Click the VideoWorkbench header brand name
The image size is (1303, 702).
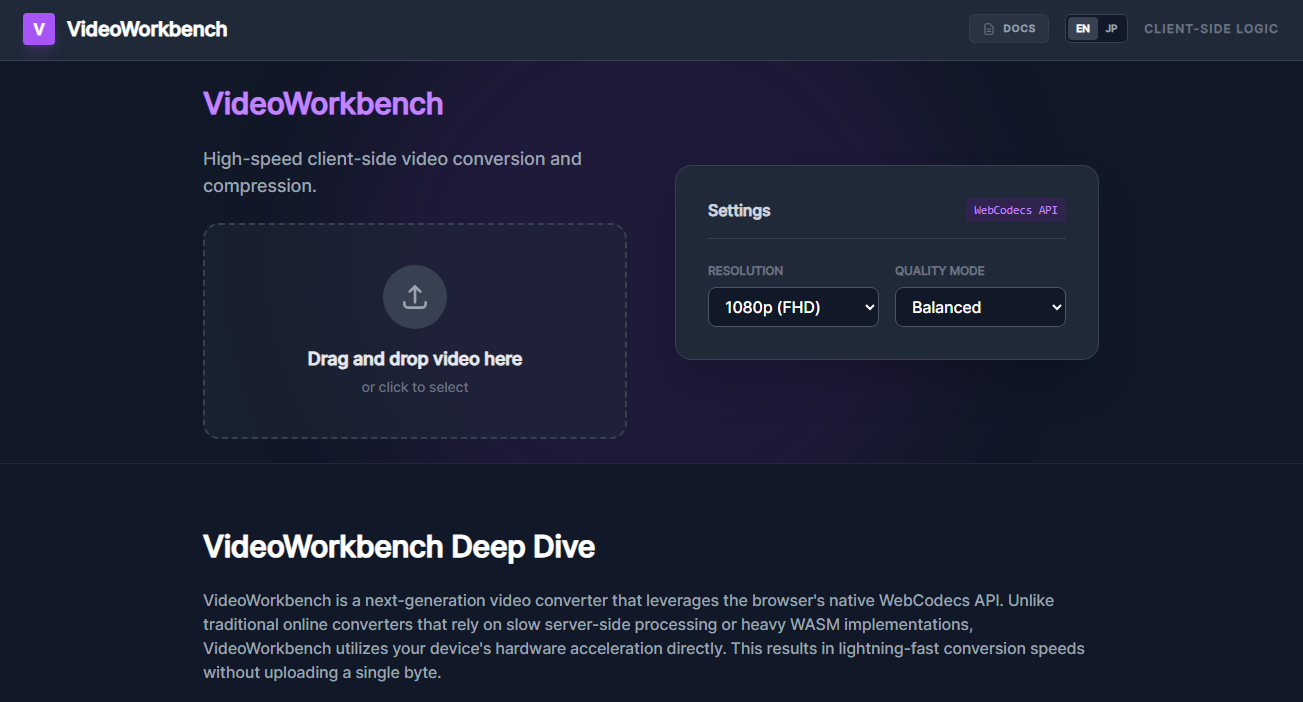[147, 29]
